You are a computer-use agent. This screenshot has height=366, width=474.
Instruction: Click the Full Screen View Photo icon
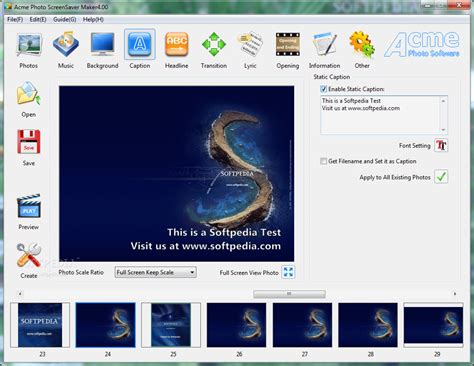(288, 272)
